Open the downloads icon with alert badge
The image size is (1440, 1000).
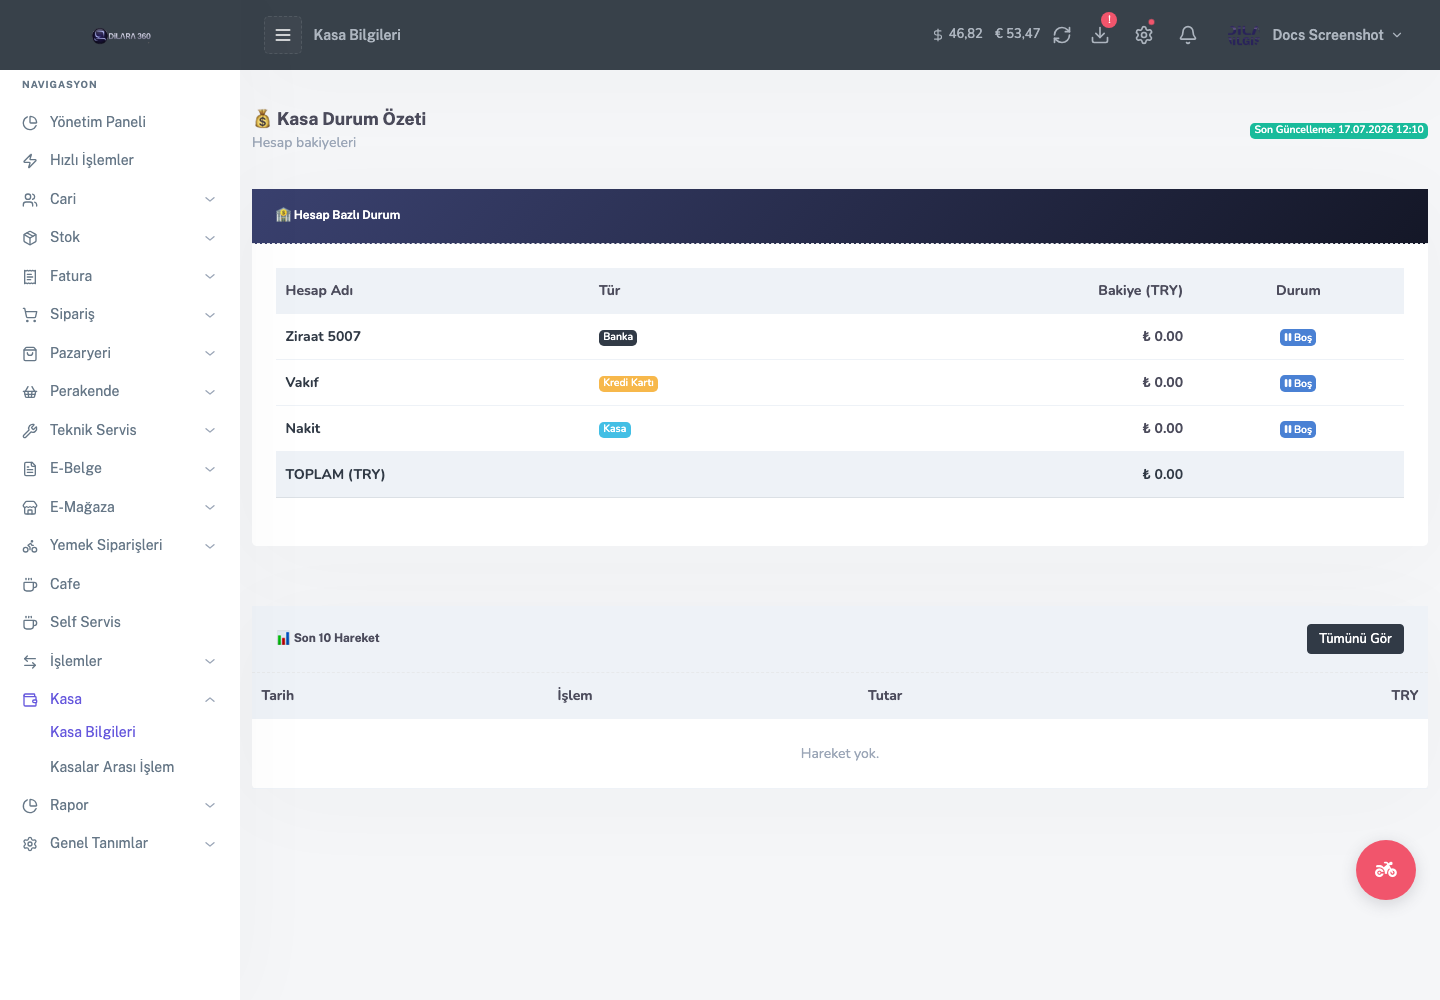1100,35
